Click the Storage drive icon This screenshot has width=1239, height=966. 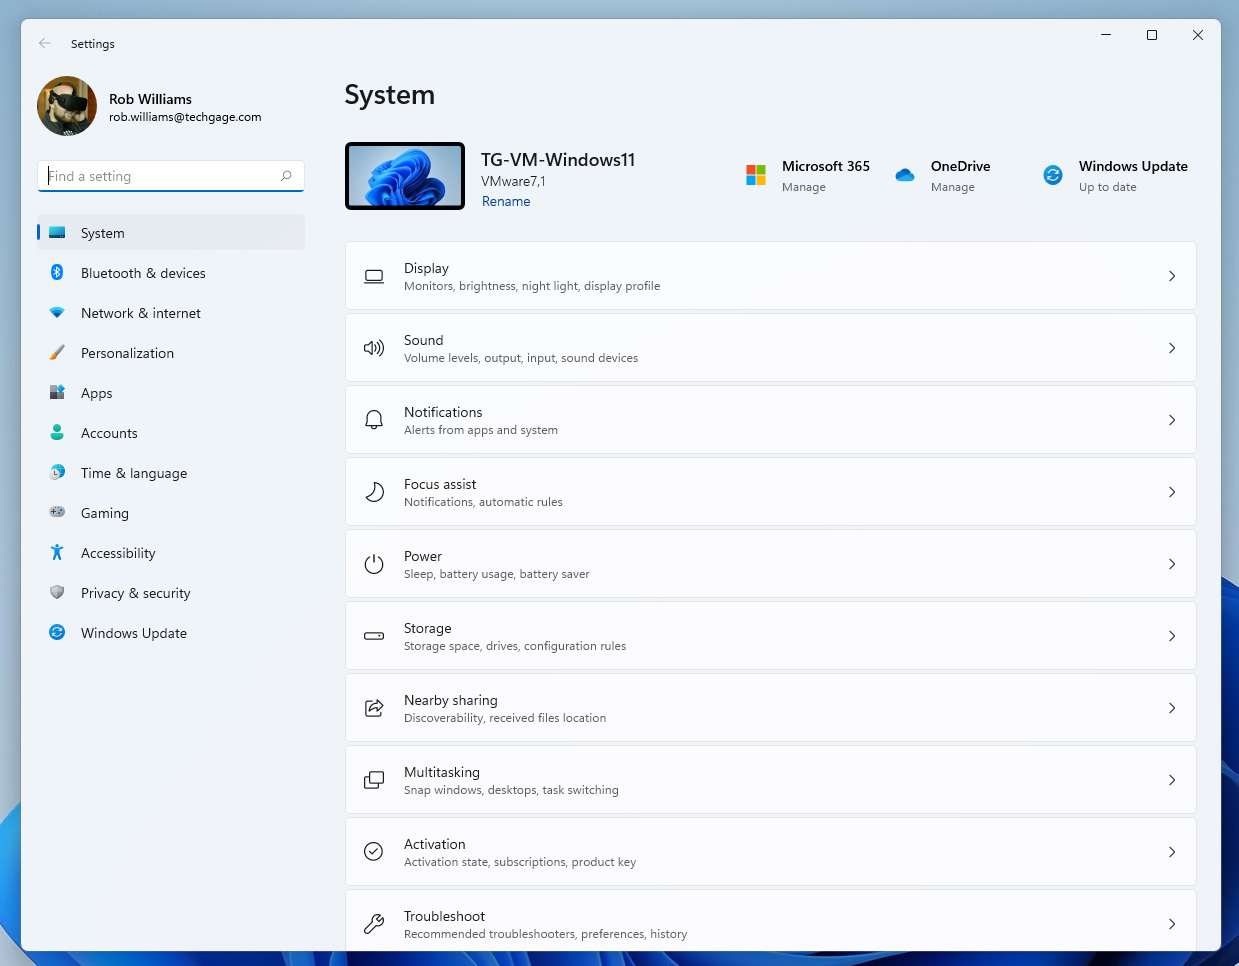coord(374,636)
